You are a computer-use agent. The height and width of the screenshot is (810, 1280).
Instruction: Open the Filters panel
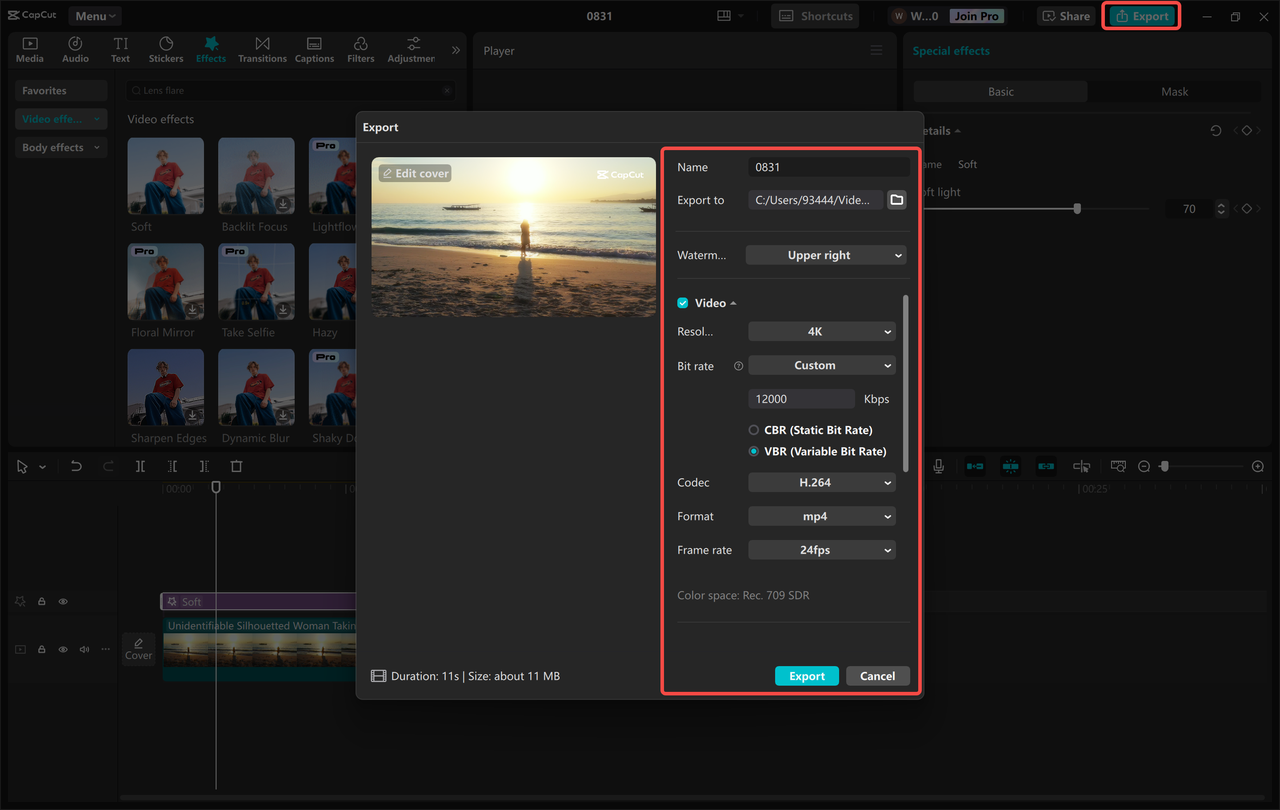coord(360,48)
